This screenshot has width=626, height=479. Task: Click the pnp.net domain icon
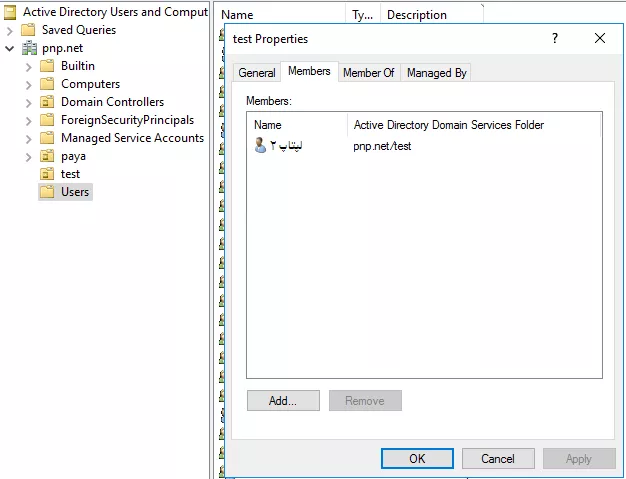[29, 48]
